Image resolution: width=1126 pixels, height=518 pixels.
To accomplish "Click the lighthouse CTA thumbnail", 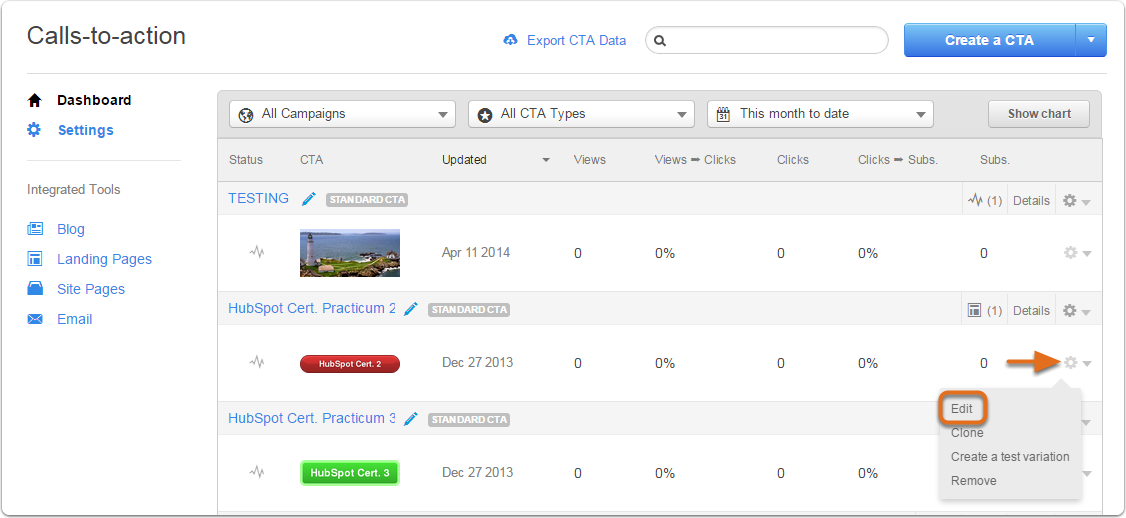I will (350, 253).
